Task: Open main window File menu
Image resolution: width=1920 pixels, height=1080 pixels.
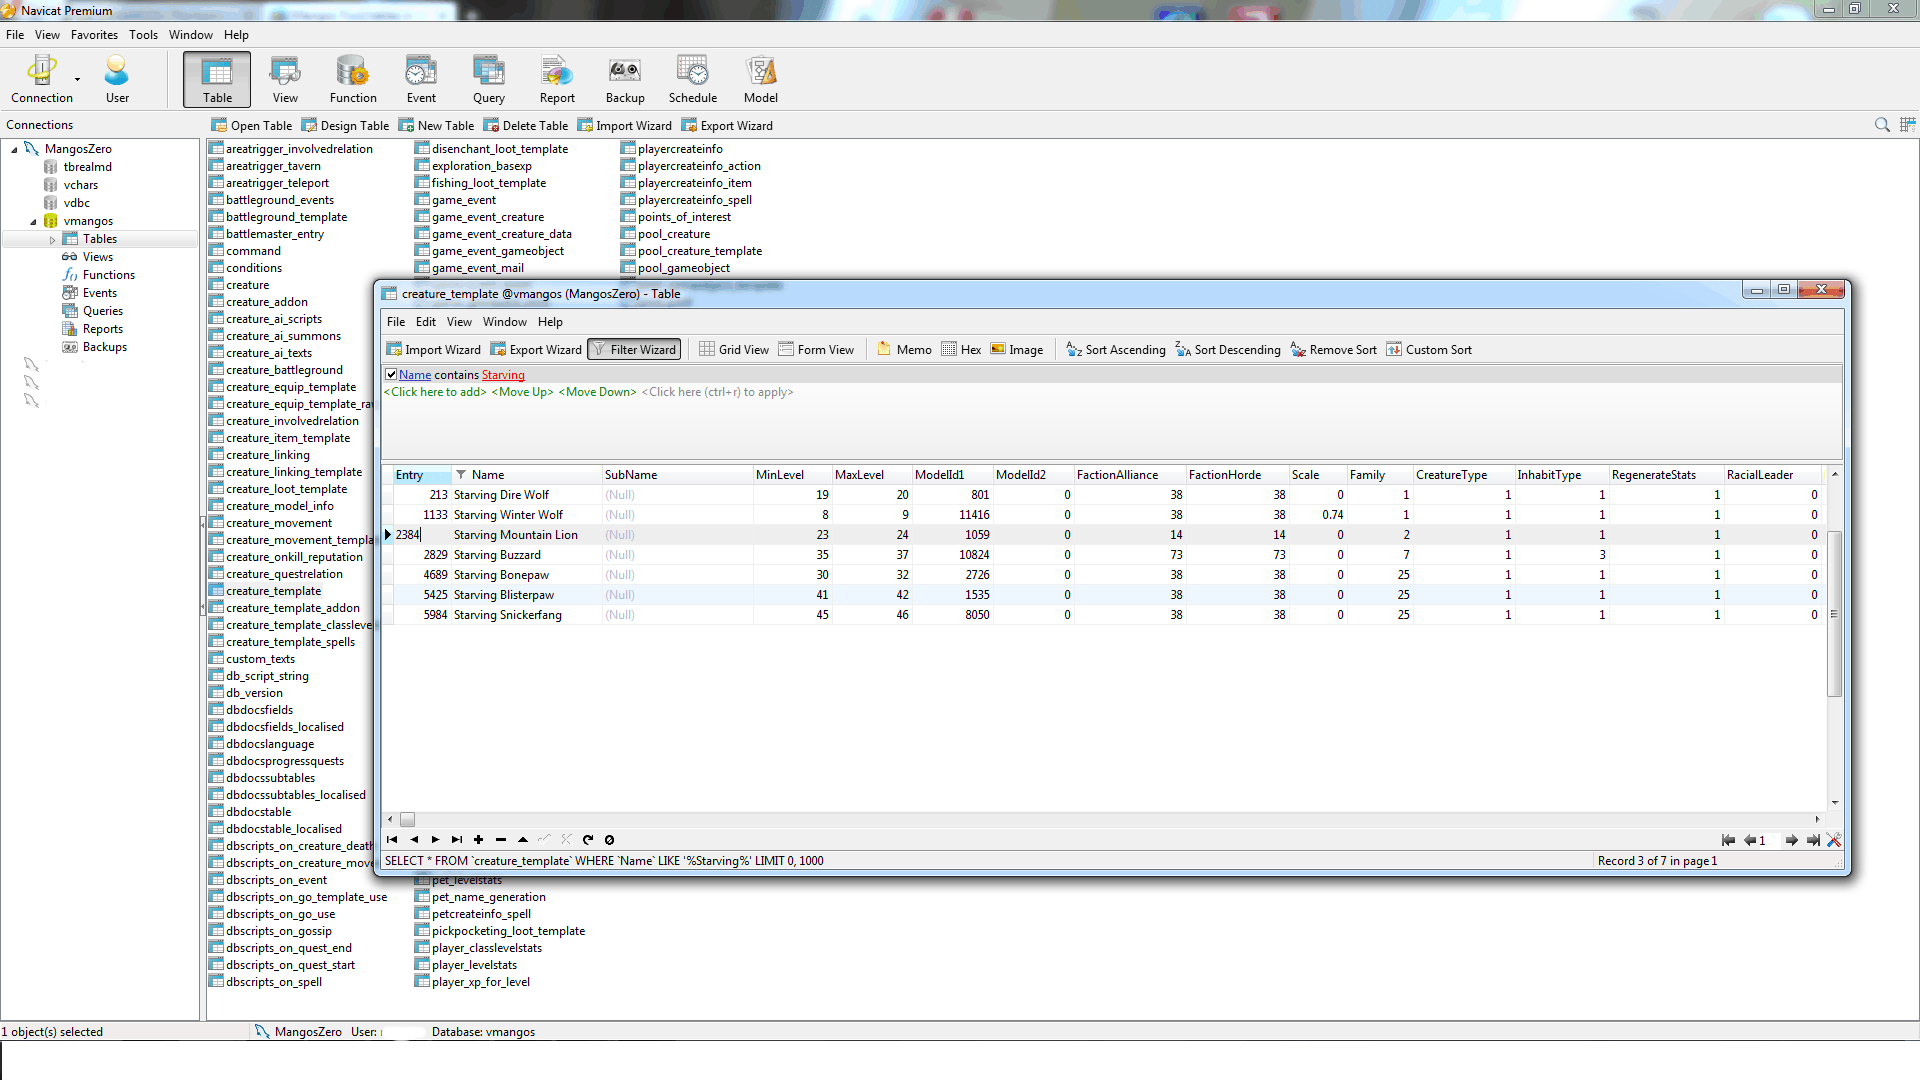Action: pyautogui.click(x=15, y=35)
